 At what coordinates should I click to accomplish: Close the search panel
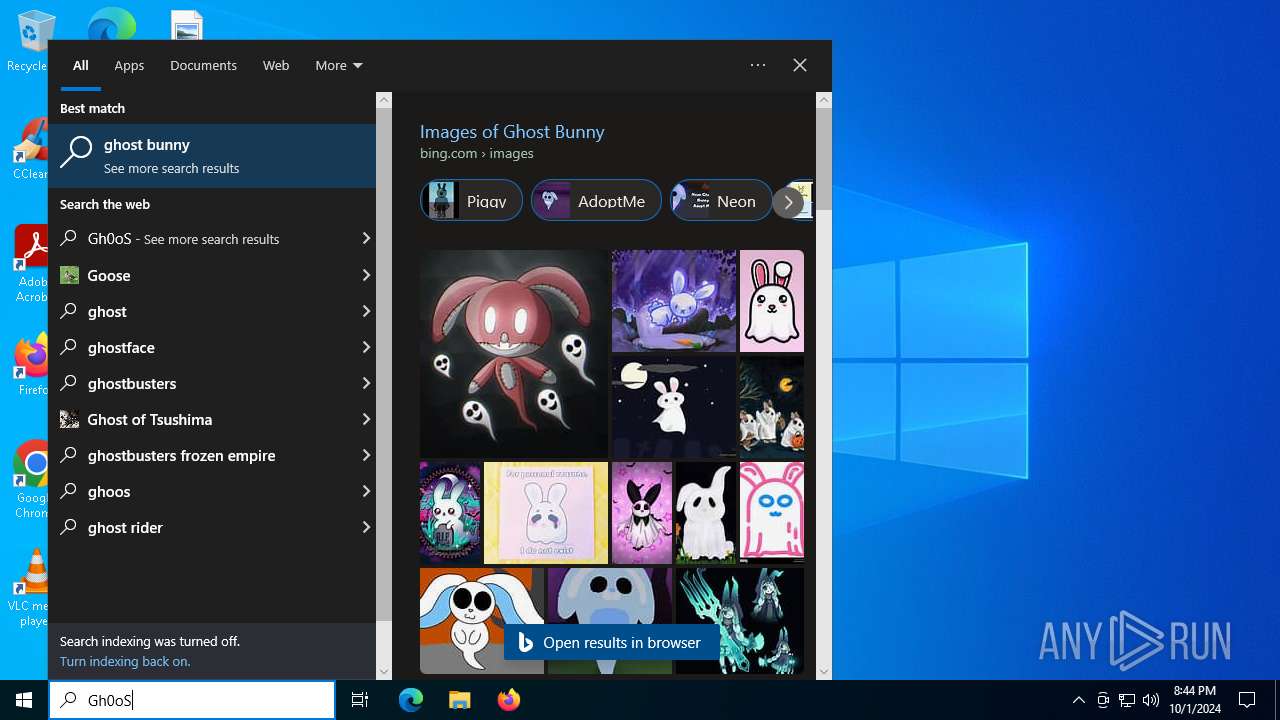(x=800, y=65)
